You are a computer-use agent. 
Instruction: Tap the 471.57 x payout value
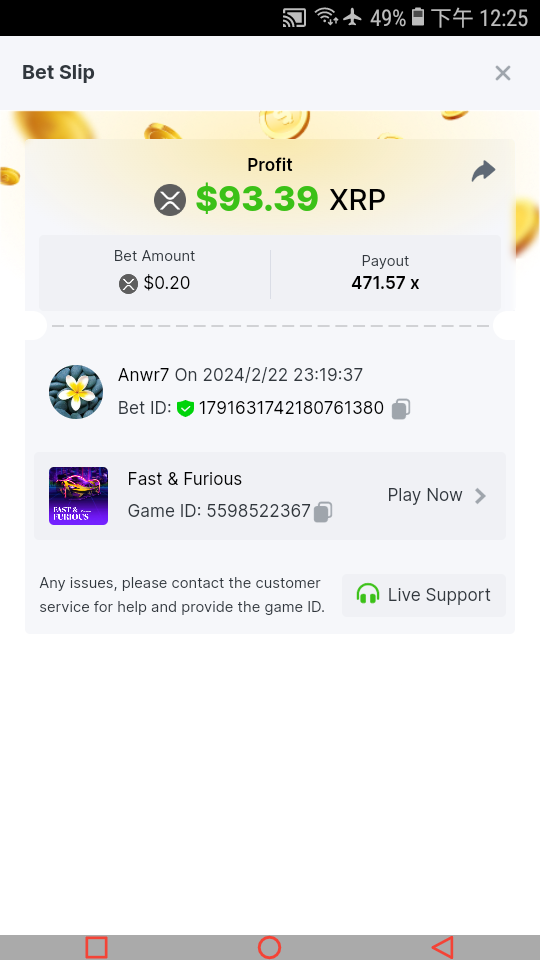point(385,283)
